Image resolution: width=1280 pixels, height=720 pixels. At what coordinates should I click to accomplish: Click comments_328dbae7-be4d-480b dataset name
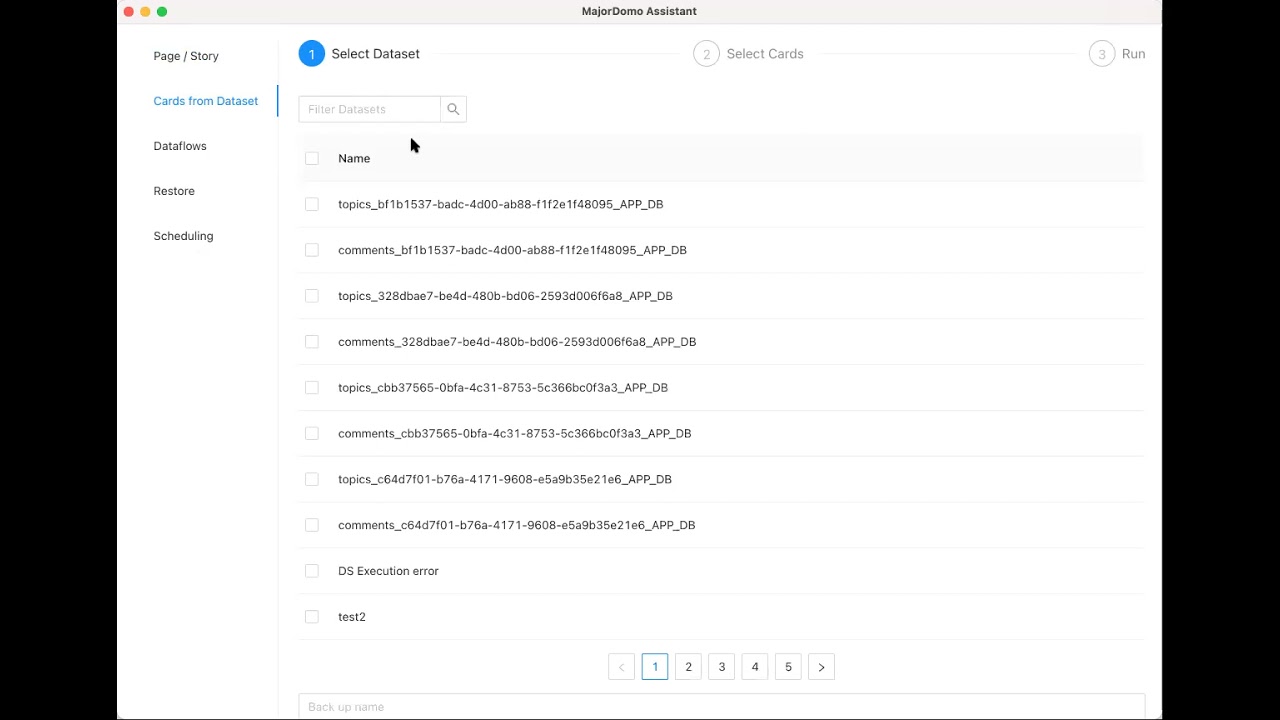pos(517,342)
